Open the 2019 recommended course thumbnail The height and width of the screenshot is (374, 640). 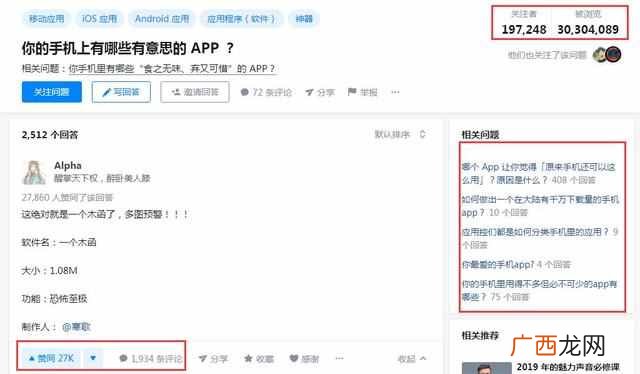click(x=486, y=367)
